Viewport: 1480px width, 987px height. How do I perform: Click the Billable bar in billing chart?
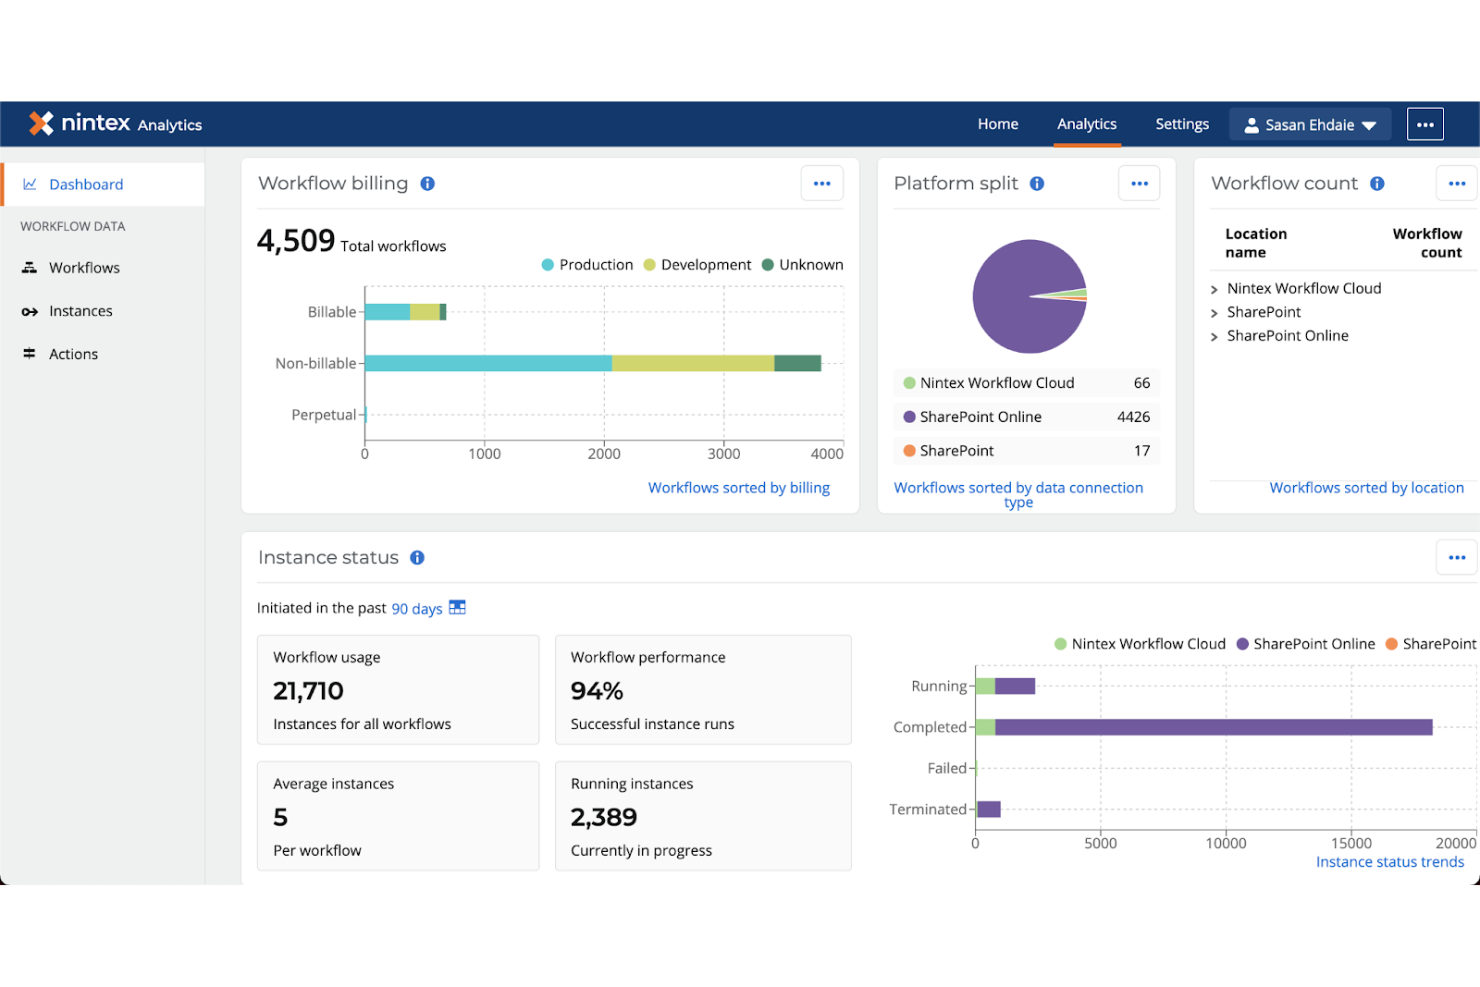[x=405, y=312]
